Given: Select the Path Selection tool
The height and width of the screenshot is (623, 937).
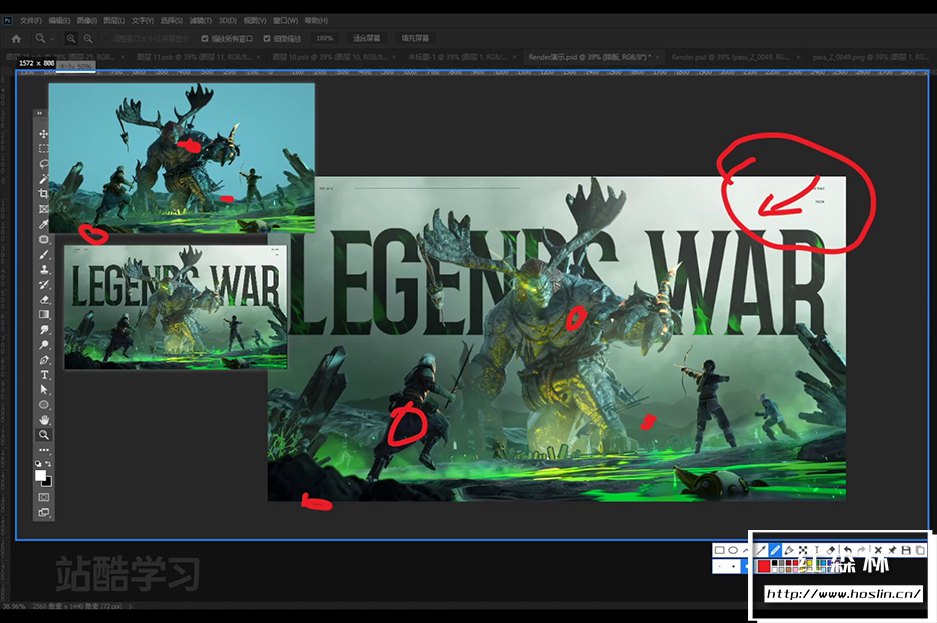Looking at the screenshot, I should 44,389.
